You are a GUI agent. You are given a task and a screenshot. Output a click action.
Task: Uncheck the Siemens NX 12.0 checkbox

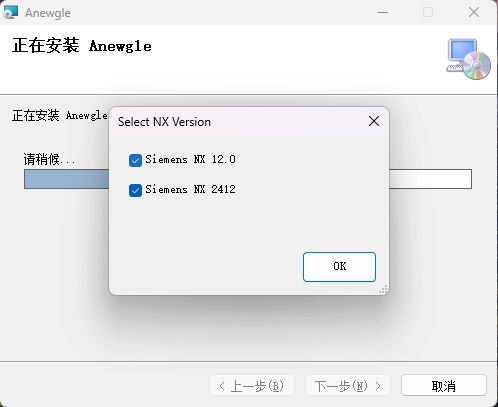point(135,160)
